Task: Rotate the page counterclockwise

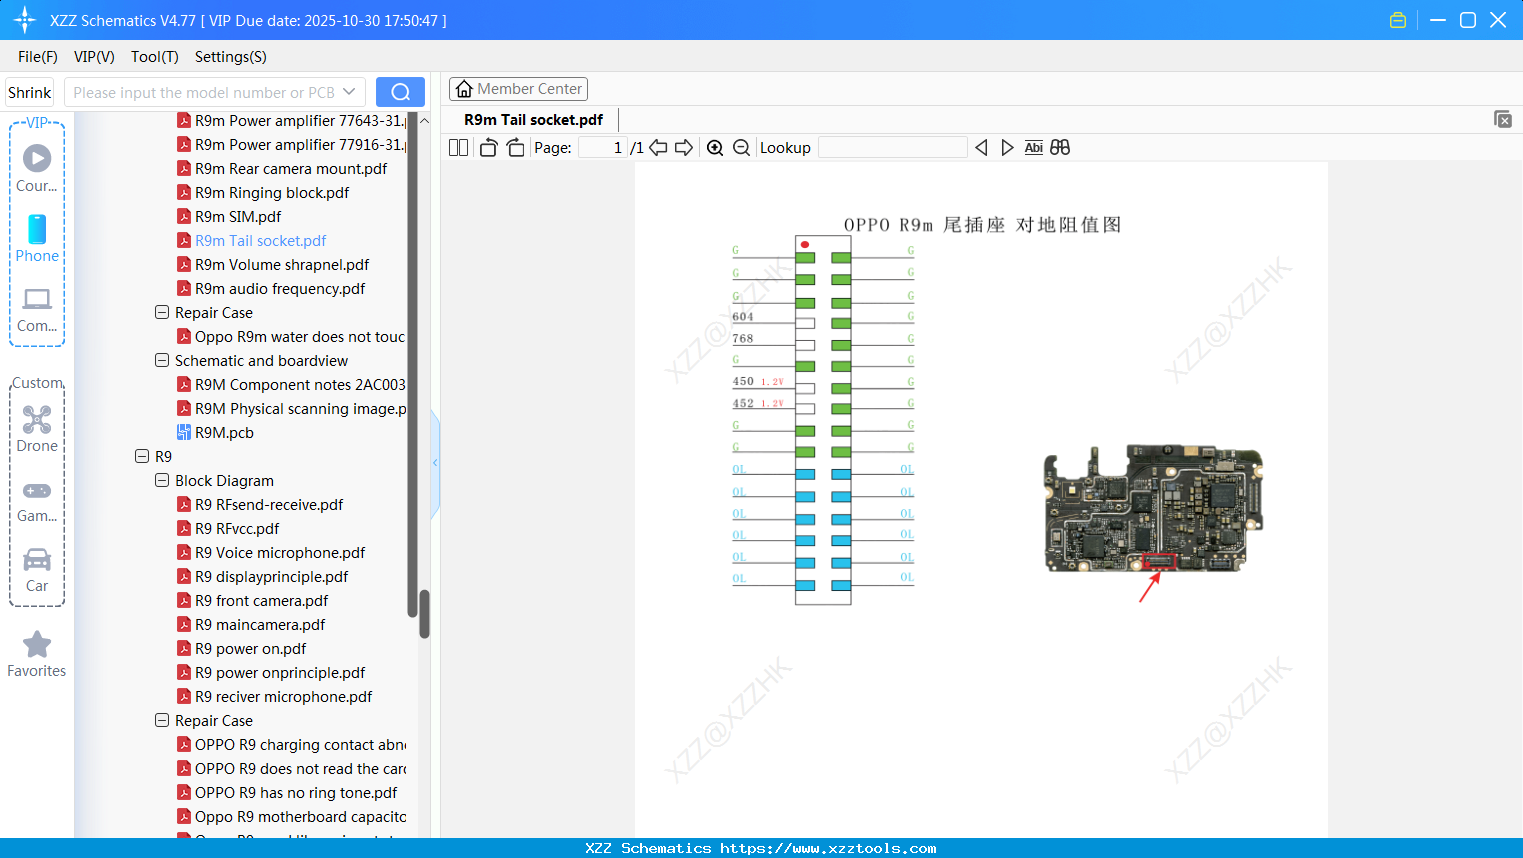Action: pos(488,148)
